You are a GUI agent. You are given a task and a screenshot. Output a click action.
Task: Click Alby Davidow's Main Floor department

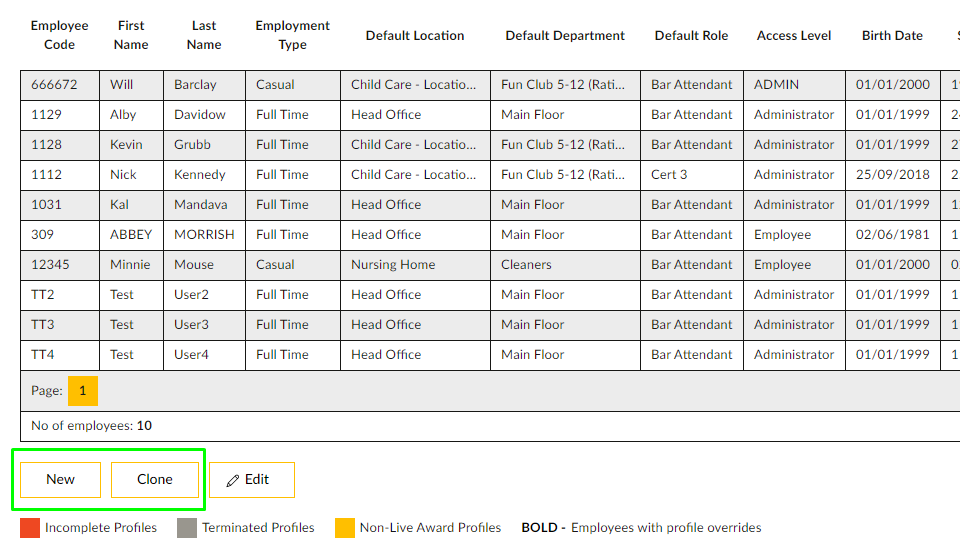pos(533,115)
